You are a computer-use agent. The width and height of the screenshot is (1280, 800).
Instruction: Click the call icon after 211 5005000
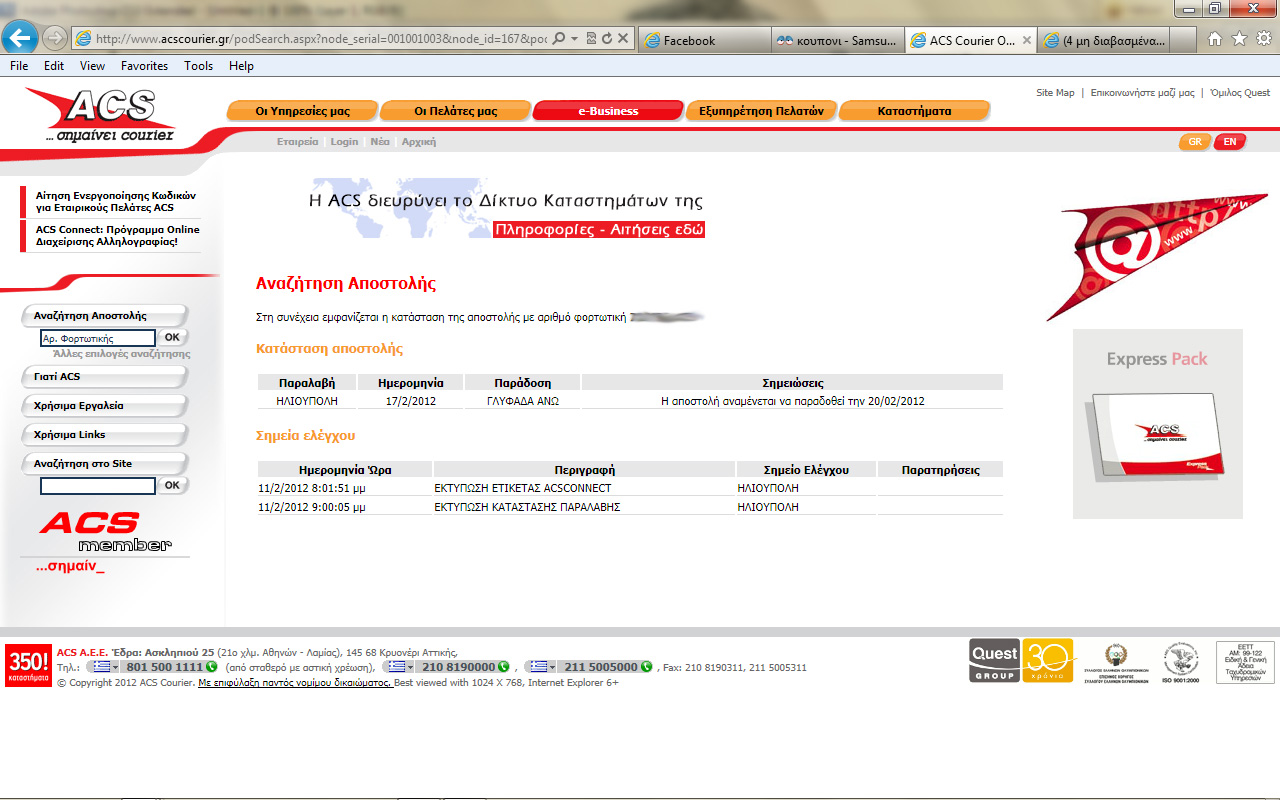coord(647,667)
